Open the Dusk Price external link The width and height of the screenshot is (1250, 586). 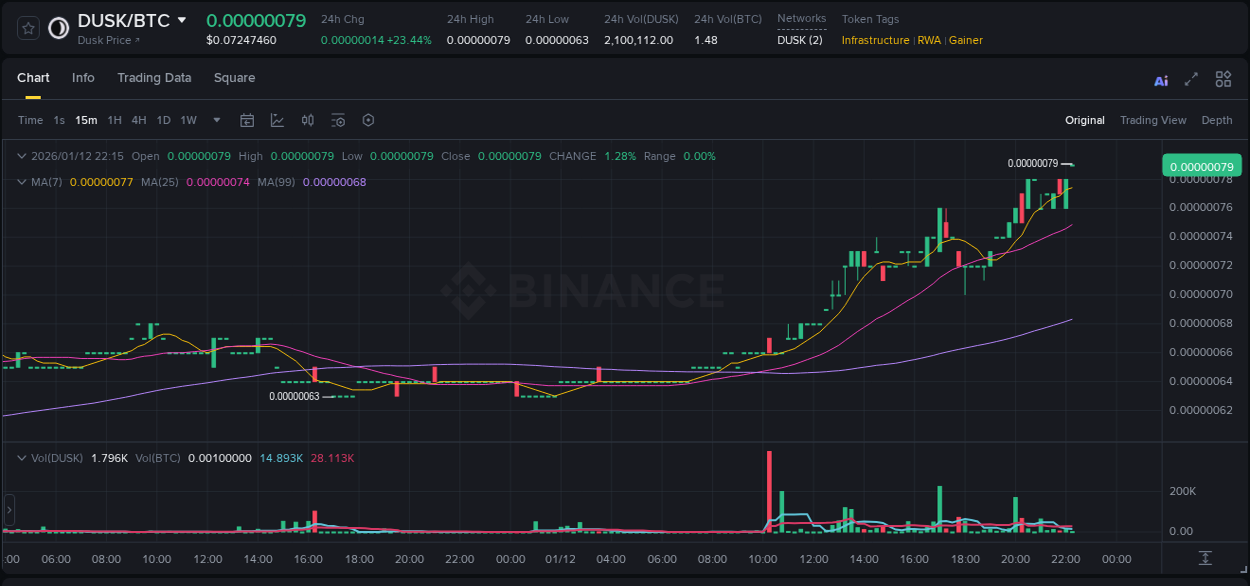click(x=108, y=40)
